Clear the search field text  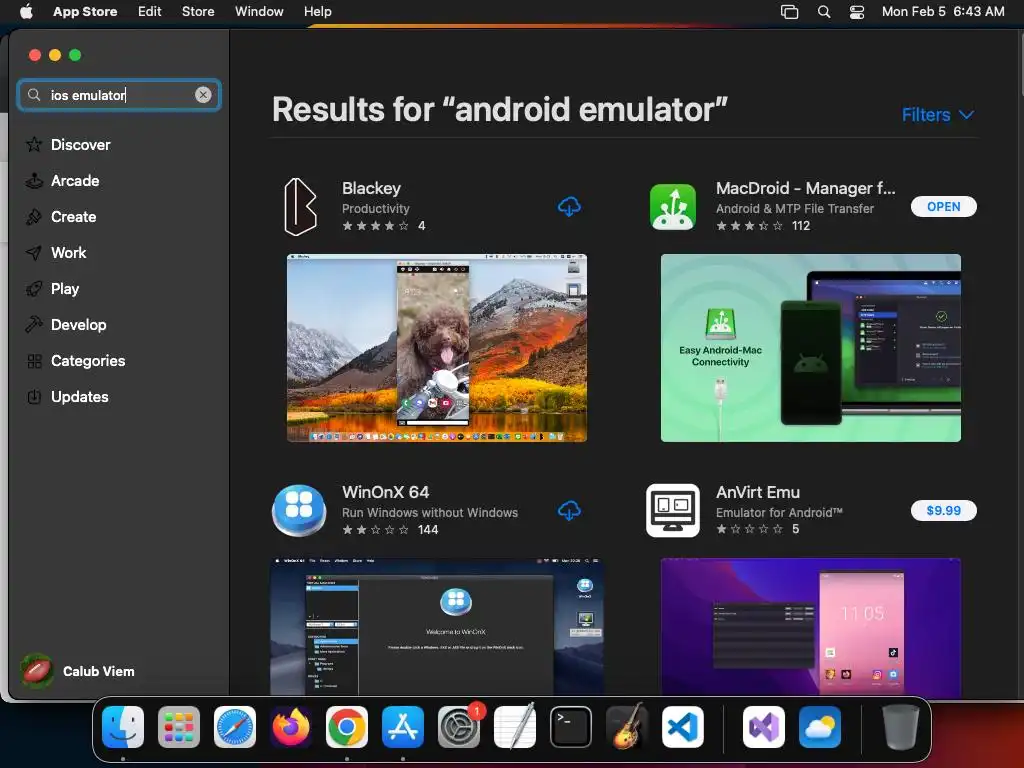point(203,95)
